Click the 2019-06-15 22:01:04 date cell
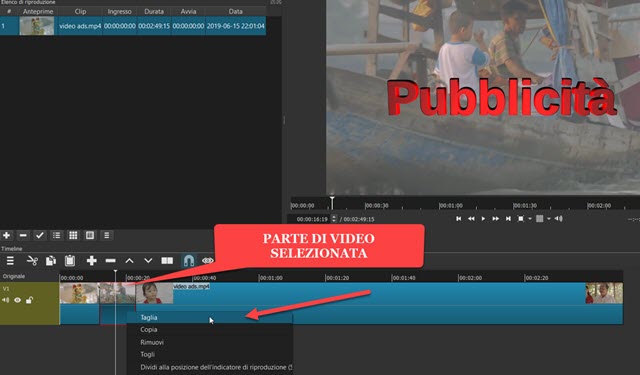Viewport: 640px width, 375px height. point(236,26)
